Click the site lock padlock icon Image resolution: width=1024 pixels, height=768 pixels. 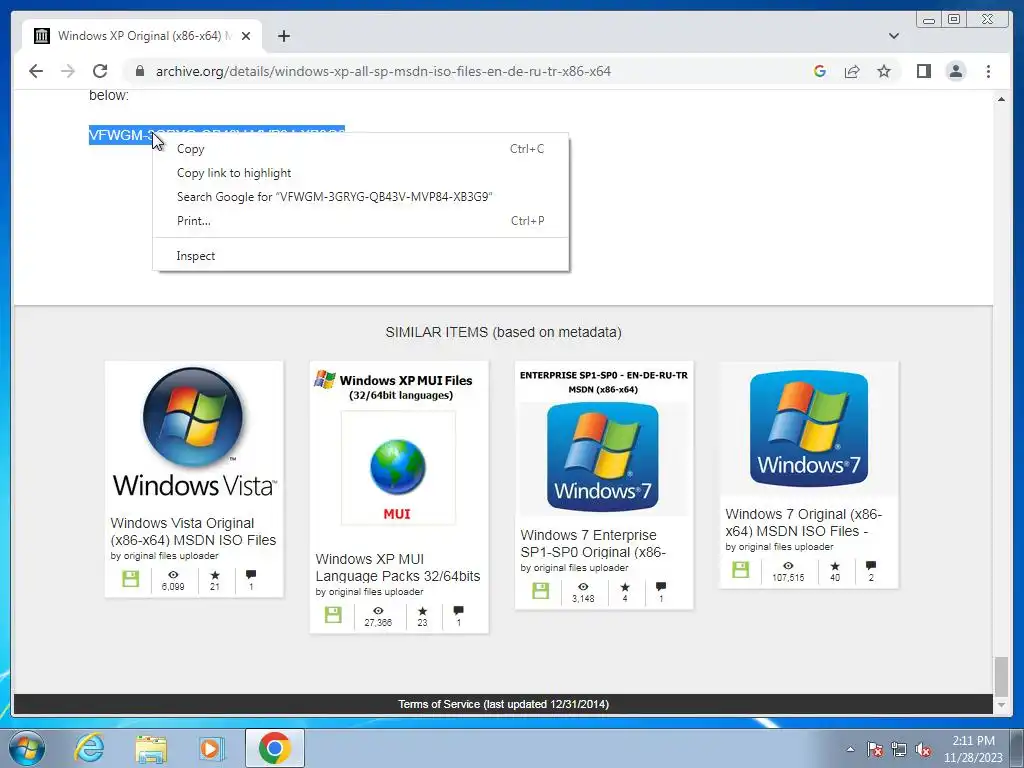[140, 71]
